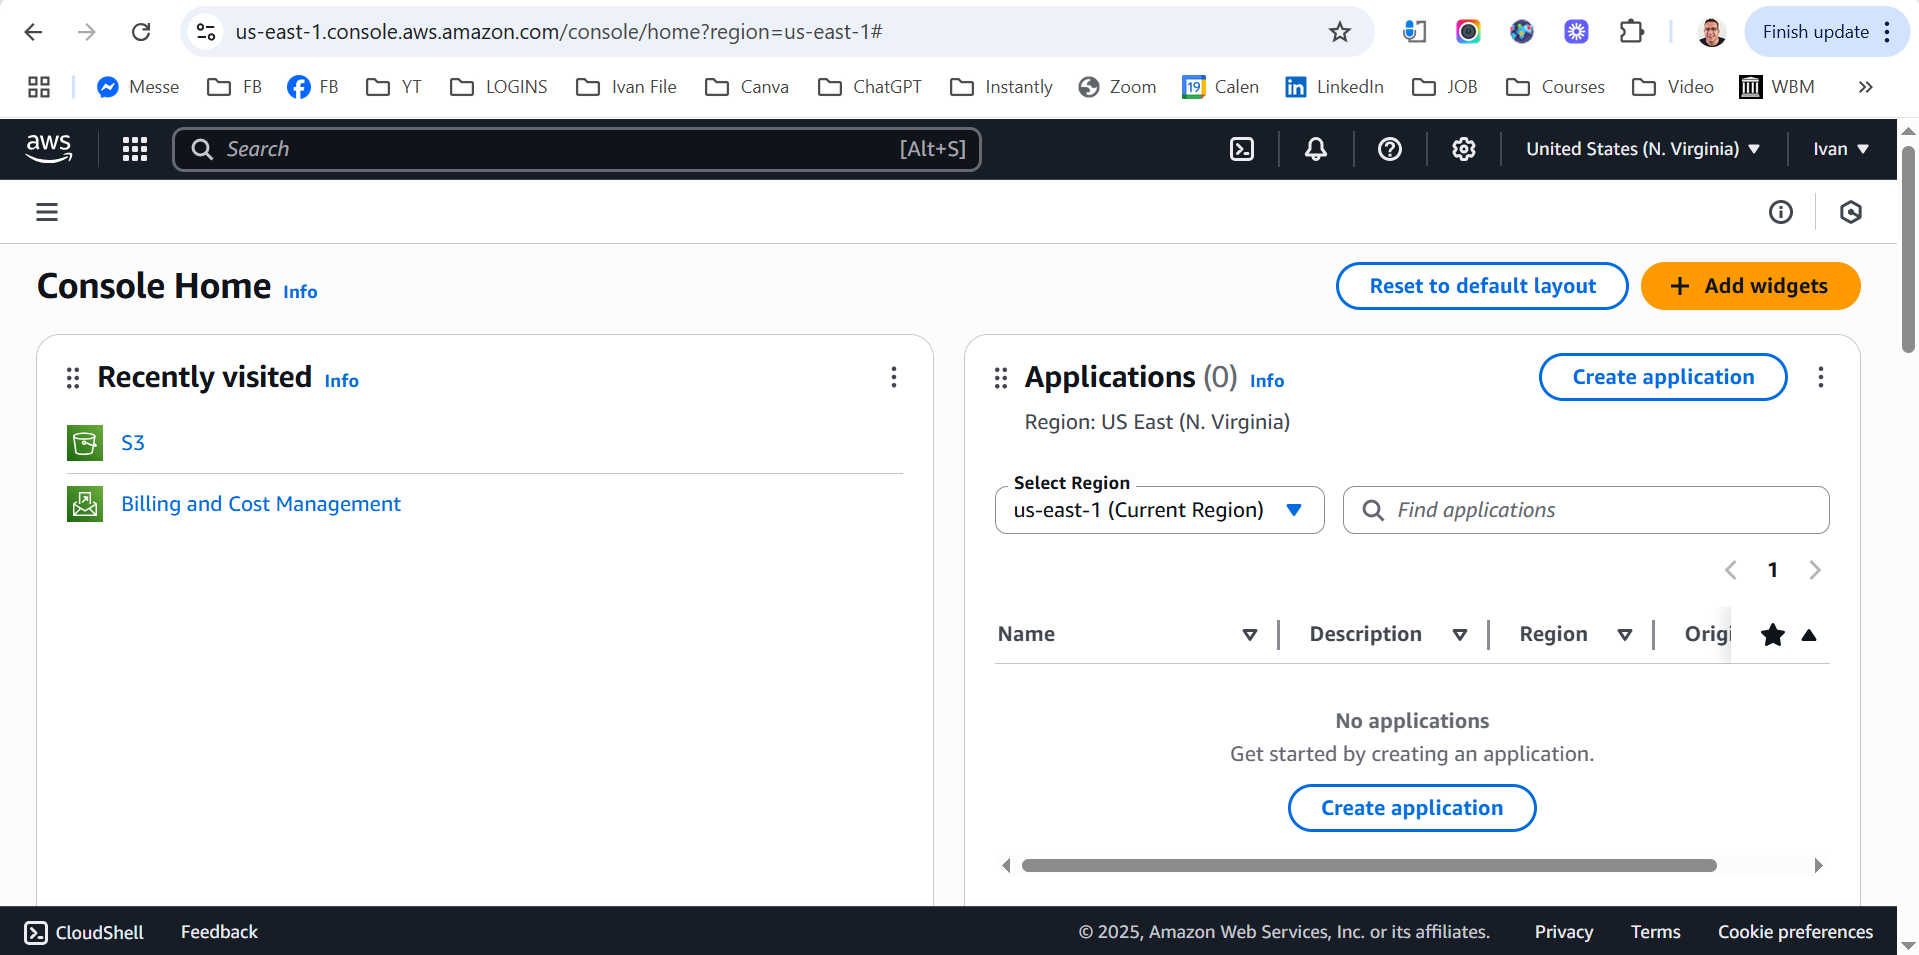Screen dimensions: 1919x955
Task: Open the AWS settings gear
Action: 1463,149
